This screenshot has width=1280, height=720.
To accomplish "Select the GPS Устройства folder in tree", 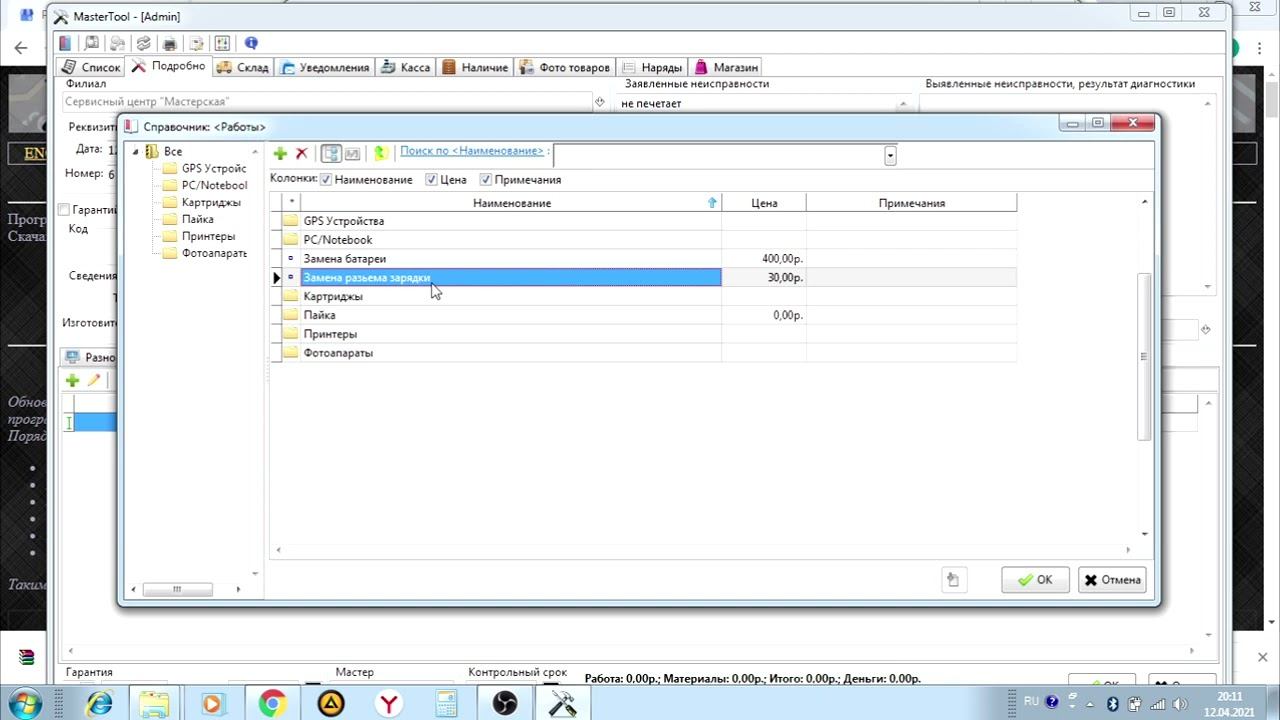I will (205, 168).
